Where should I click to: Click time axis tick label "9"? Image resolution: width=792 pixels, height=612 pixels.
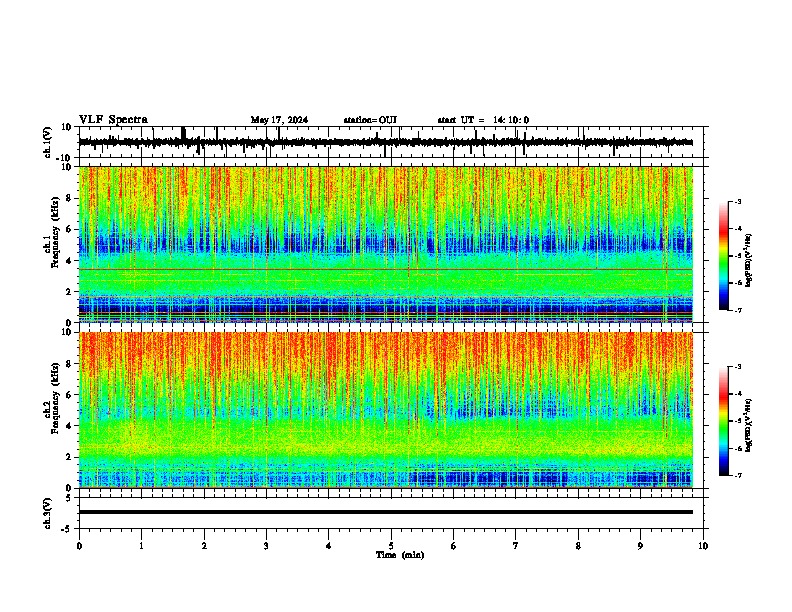(x=640, y=546)
